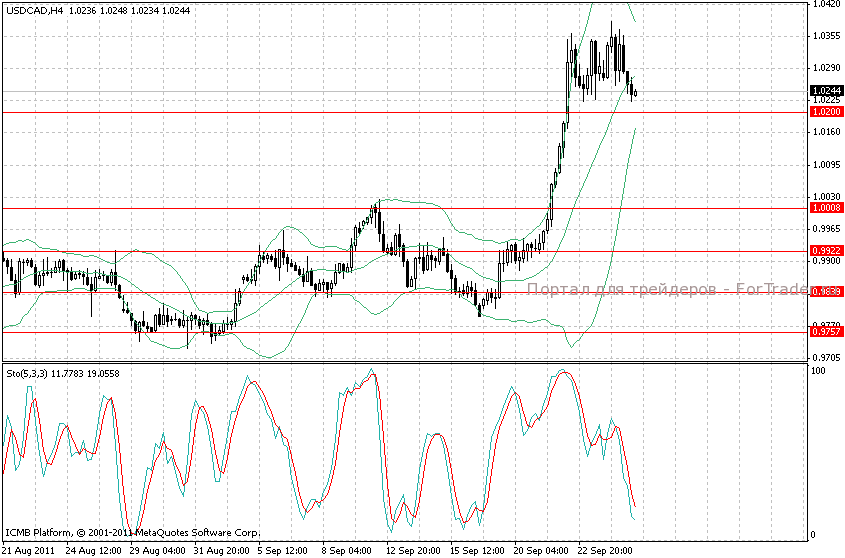Click the red 0.9838 level label
Viewport: 845px width, 558px height.
pyautogui.click(x=825, y=292)
